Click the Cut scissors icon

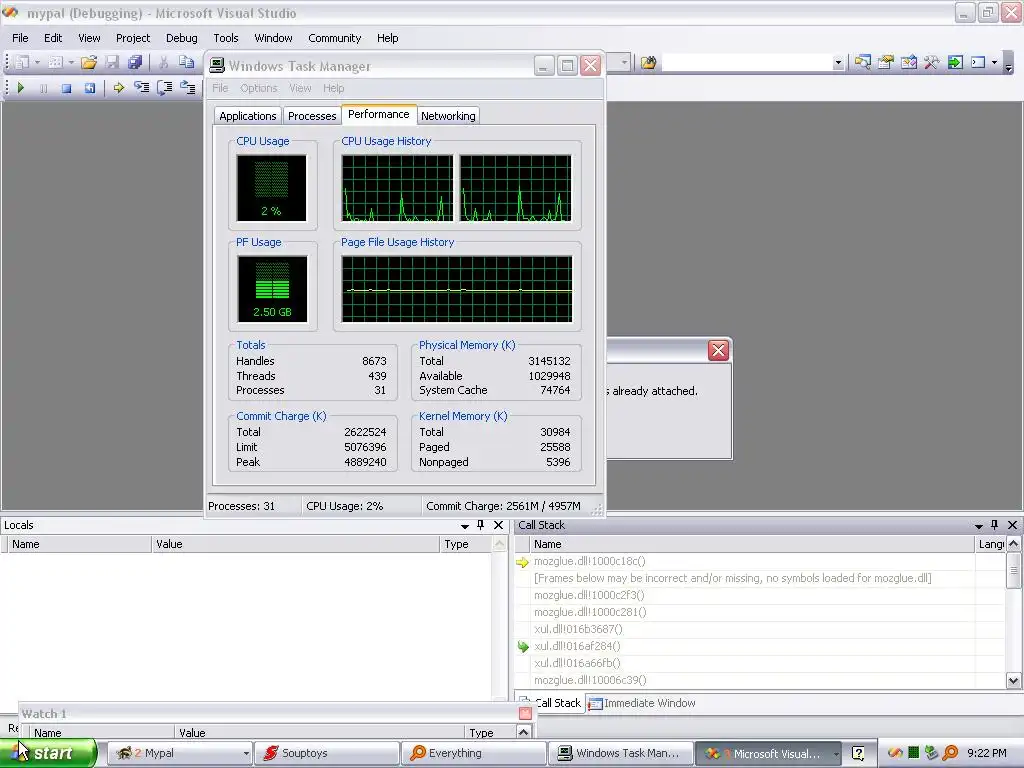pyautogui.click(x=163, y=62)
